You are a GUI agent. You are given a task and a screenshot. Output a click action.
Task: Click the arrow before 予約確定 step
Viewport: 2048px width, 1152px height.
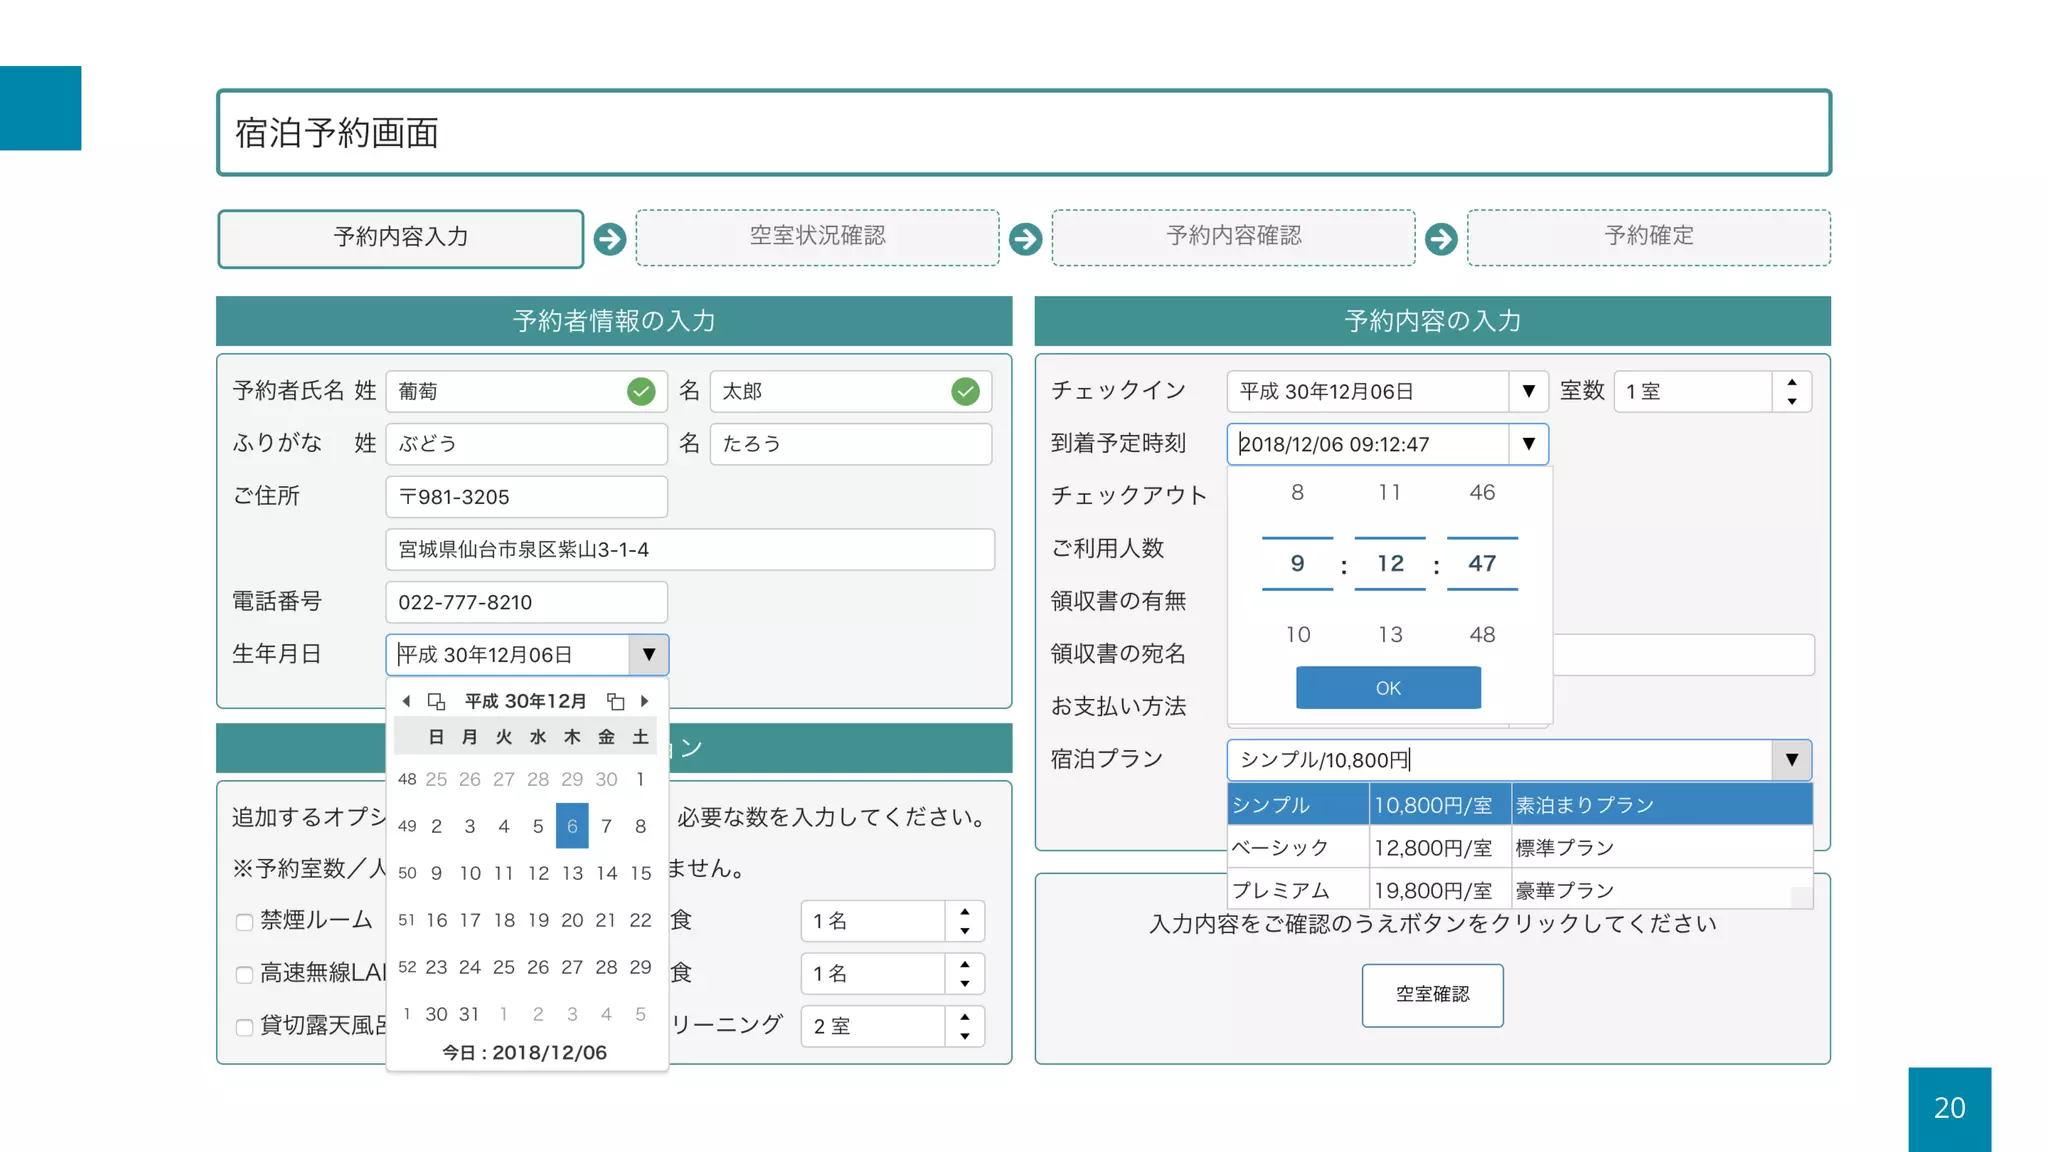[x=1441, y=239]
